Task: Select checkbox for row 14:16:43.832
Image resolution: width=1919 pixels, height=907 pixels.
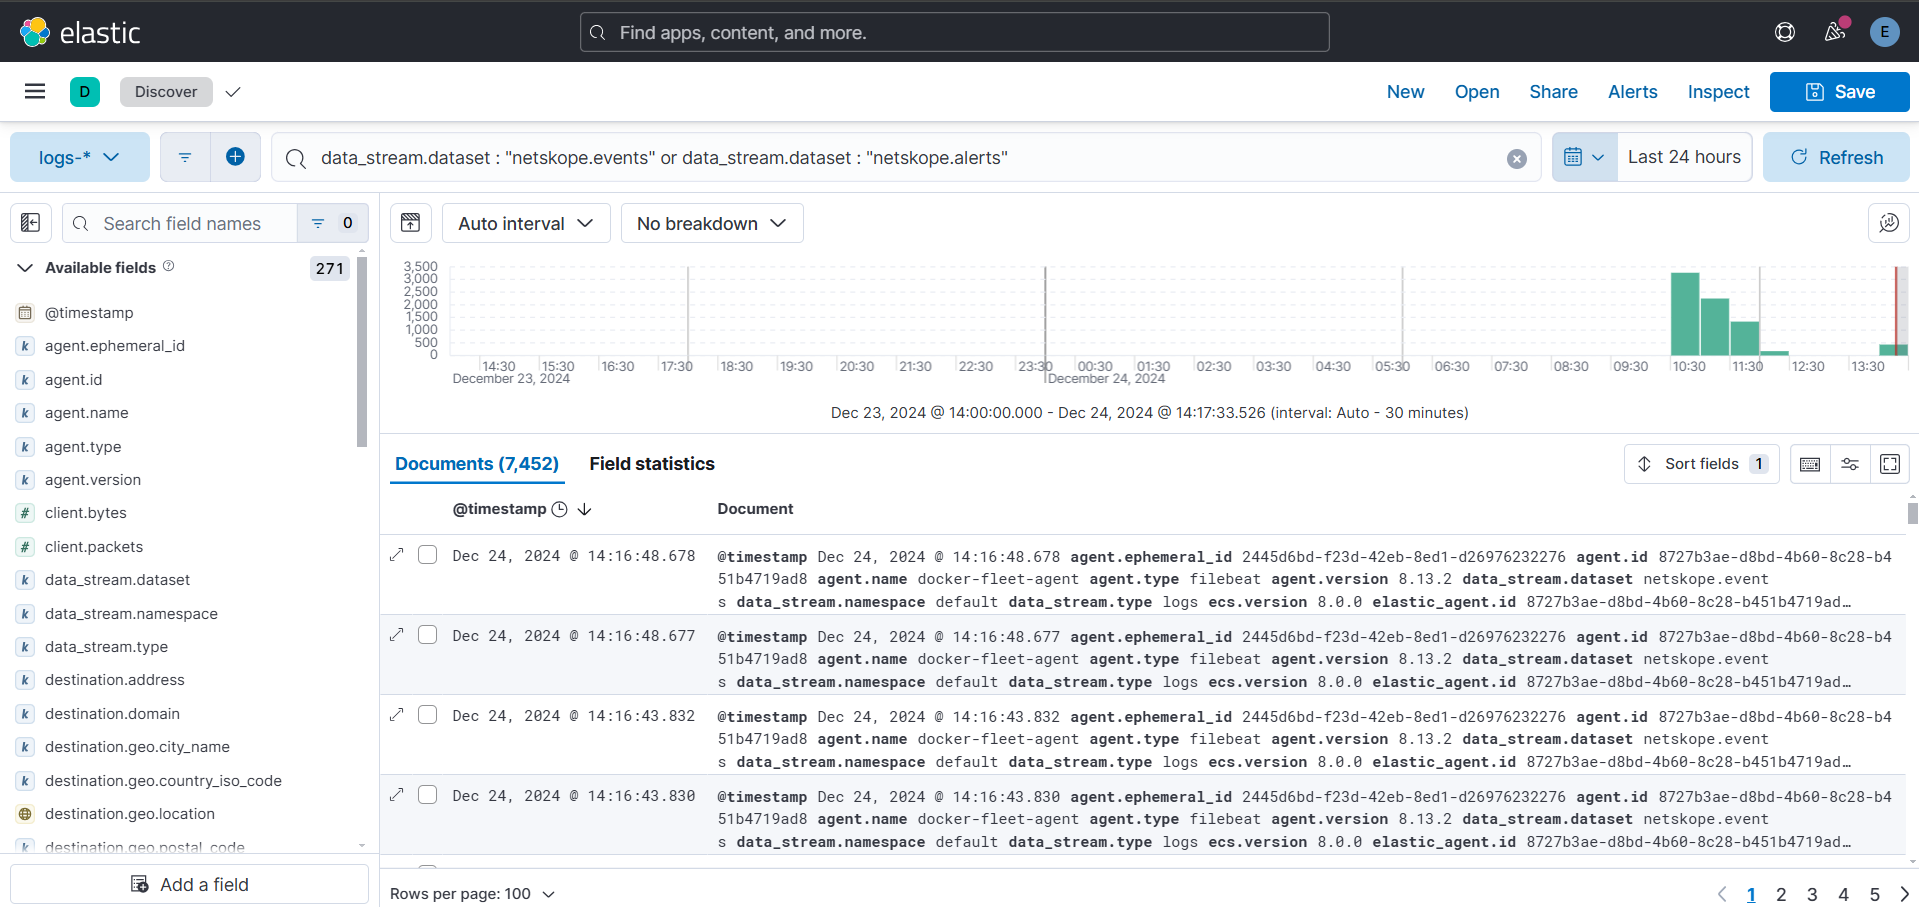Action: (427, 715)
